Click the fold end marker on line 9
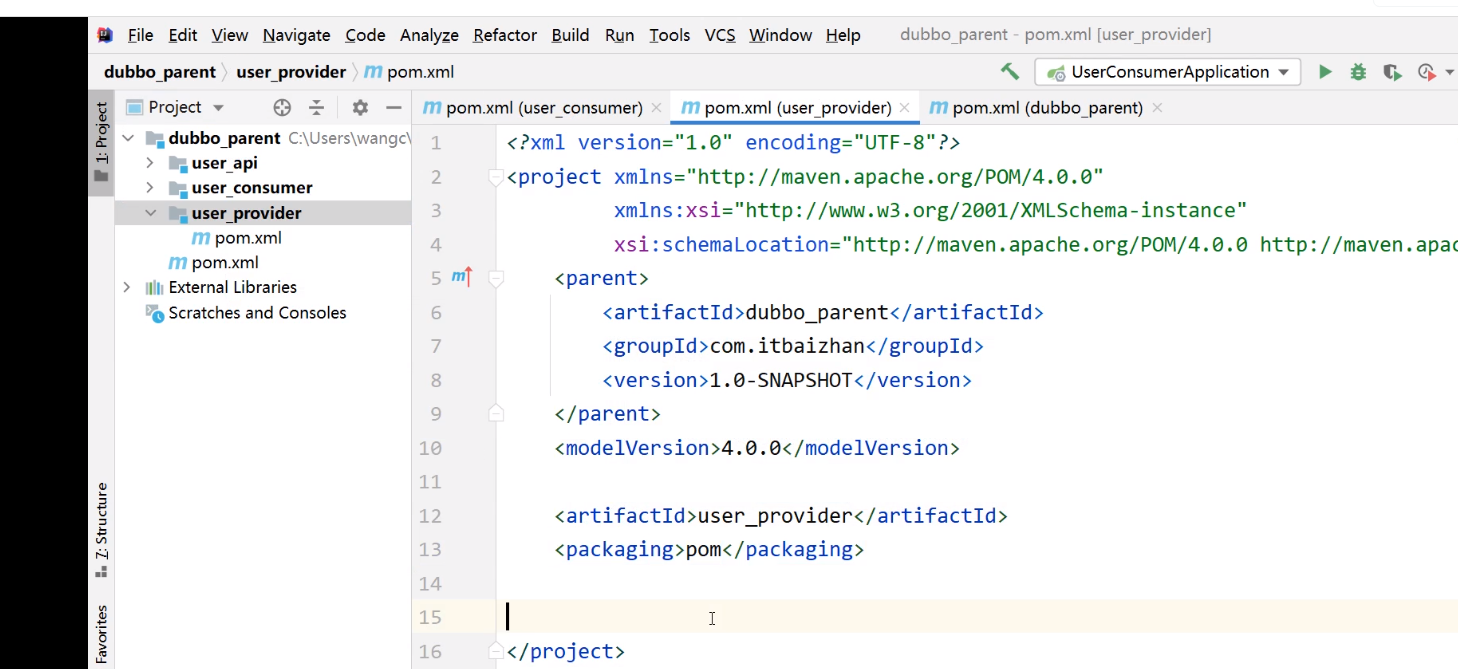 coord(495,413)
